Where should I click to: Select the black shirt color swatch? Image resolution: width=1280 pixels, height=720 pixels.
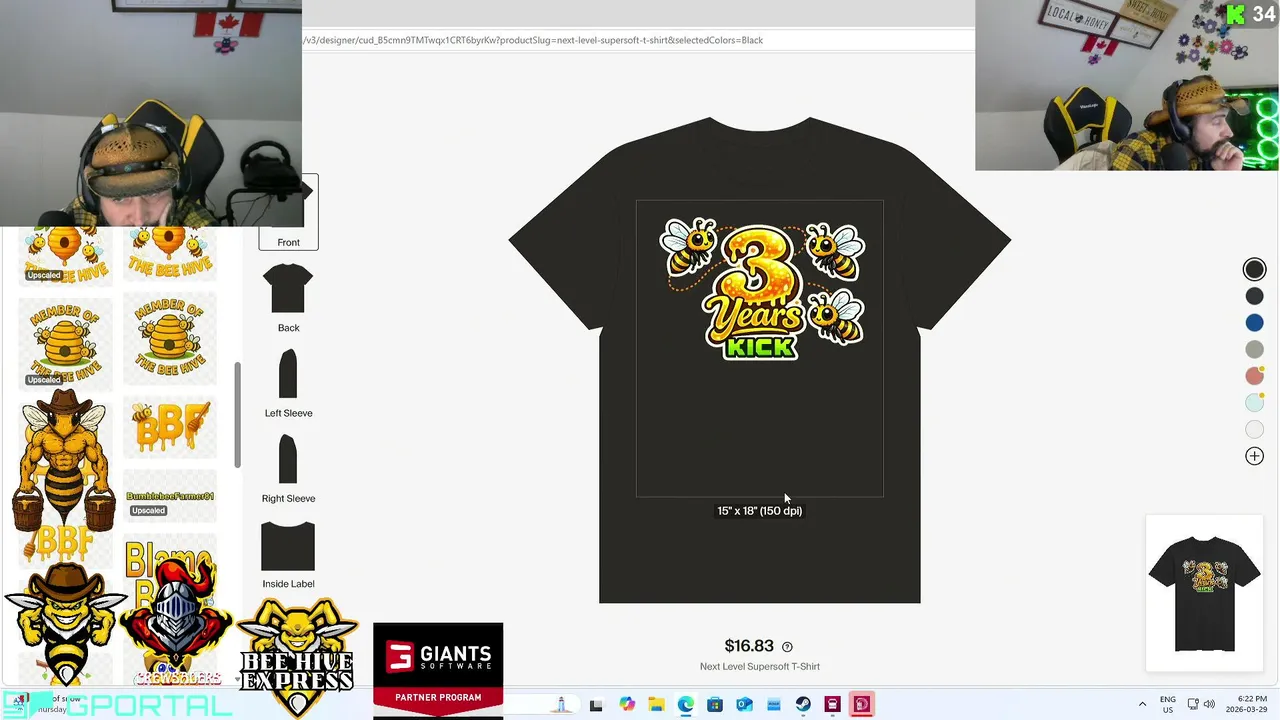[x=1254, y=269]
